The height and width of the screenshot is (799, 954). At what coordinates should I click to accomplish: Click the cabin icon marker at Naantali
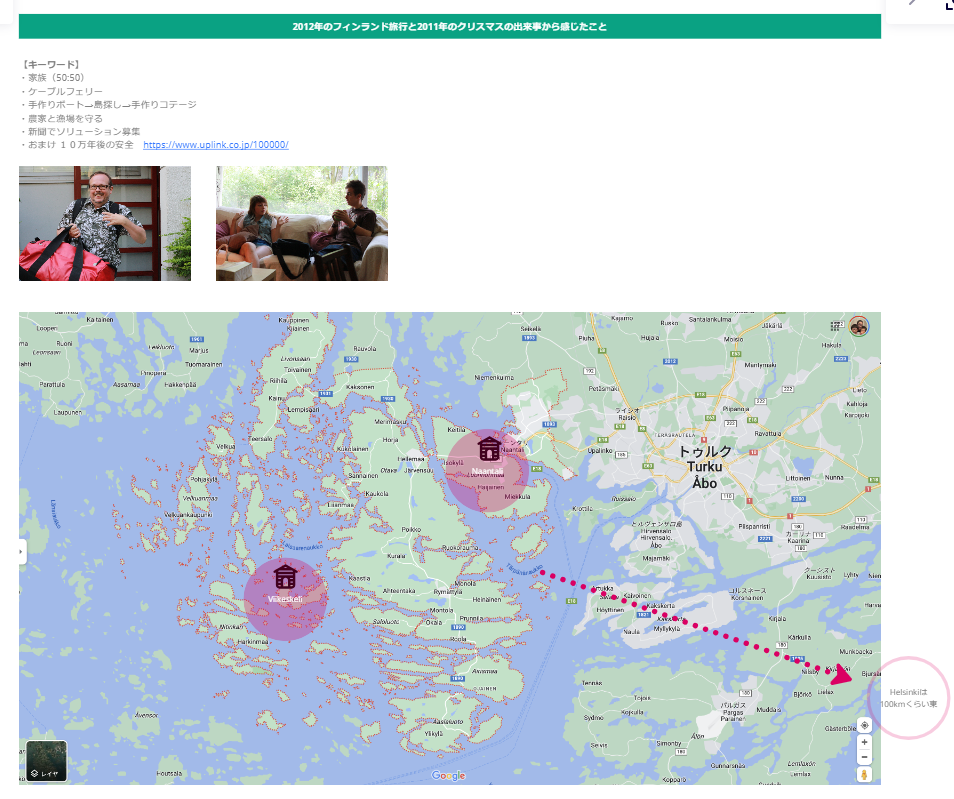[489, 448]
